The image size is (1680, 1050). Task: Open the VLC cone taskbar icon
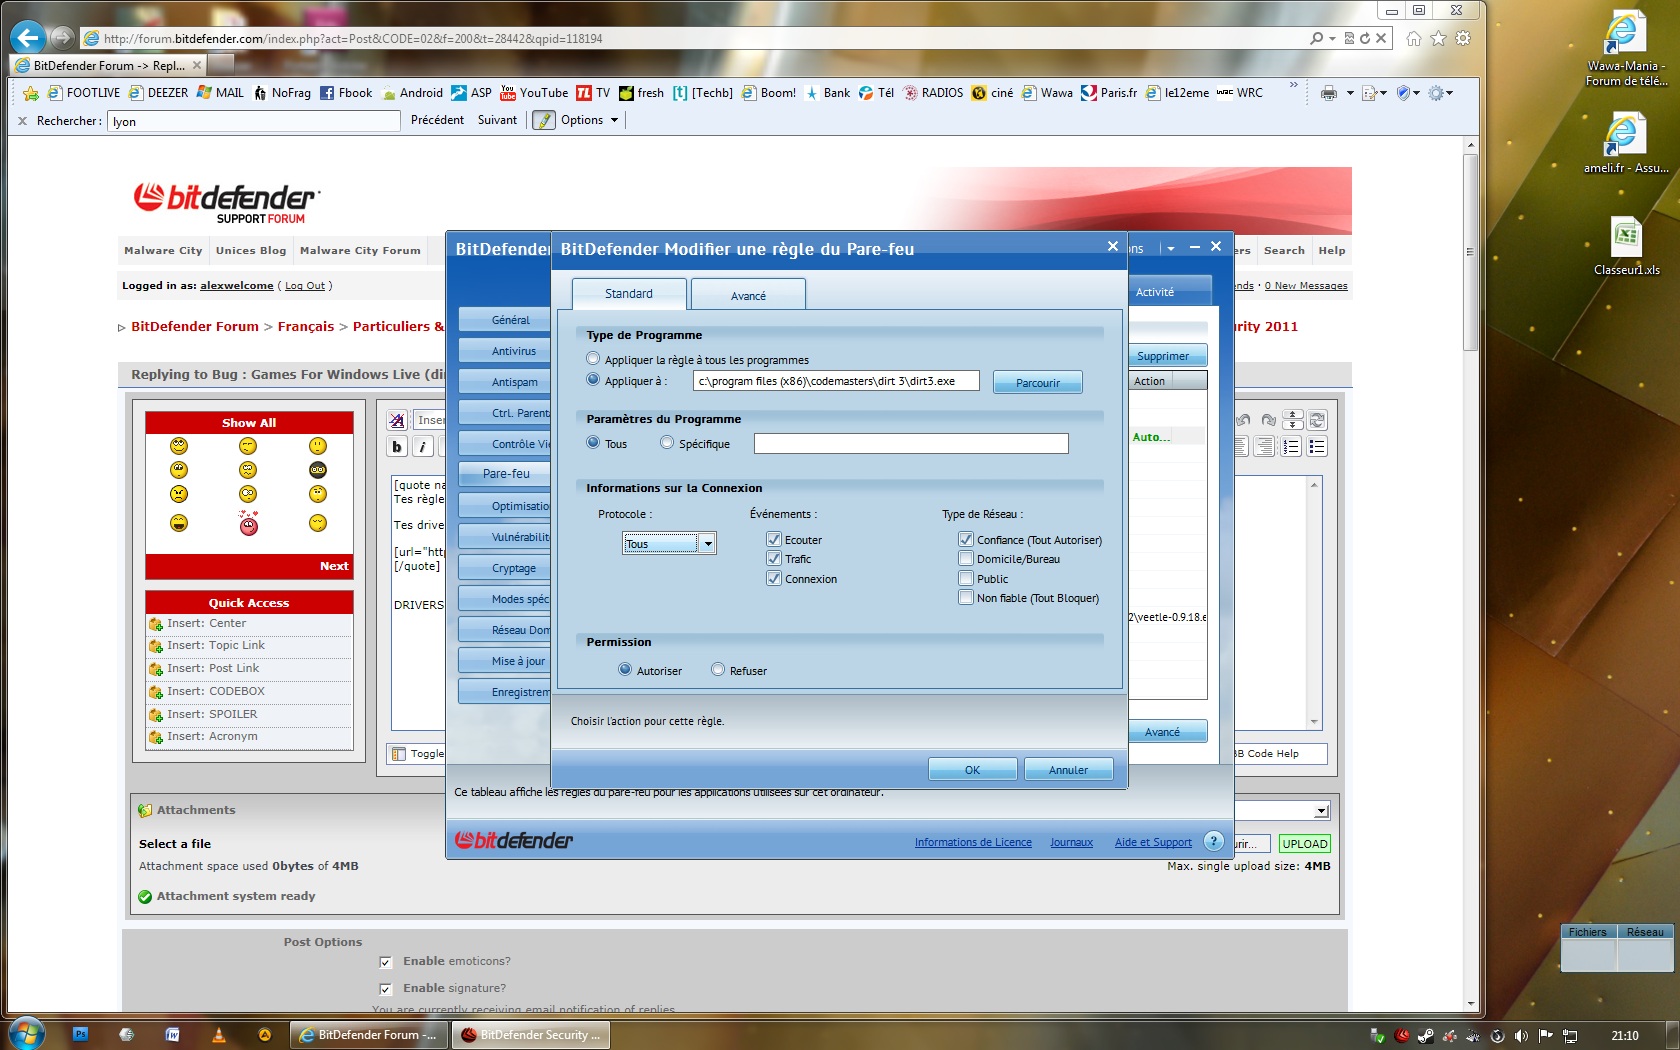[219, 1035]
